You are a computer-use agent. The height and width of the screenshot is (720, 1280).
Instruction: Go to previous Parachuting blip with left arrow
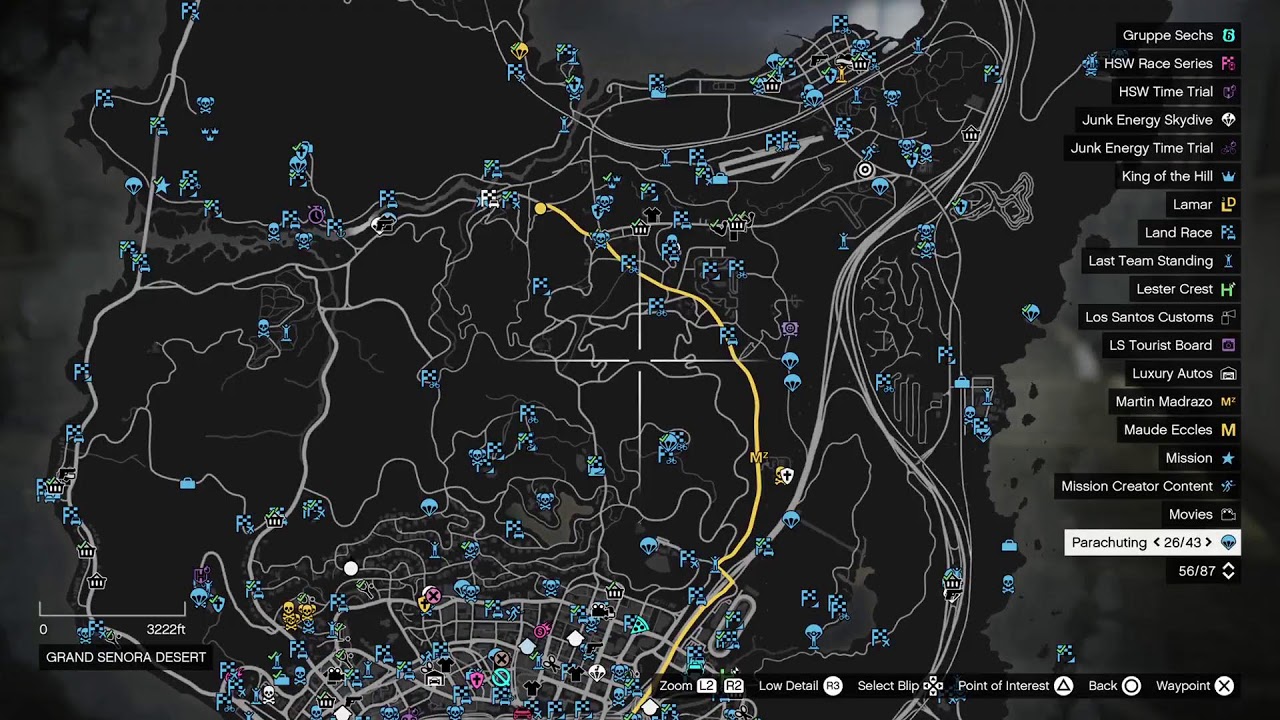click(1156, 542)
